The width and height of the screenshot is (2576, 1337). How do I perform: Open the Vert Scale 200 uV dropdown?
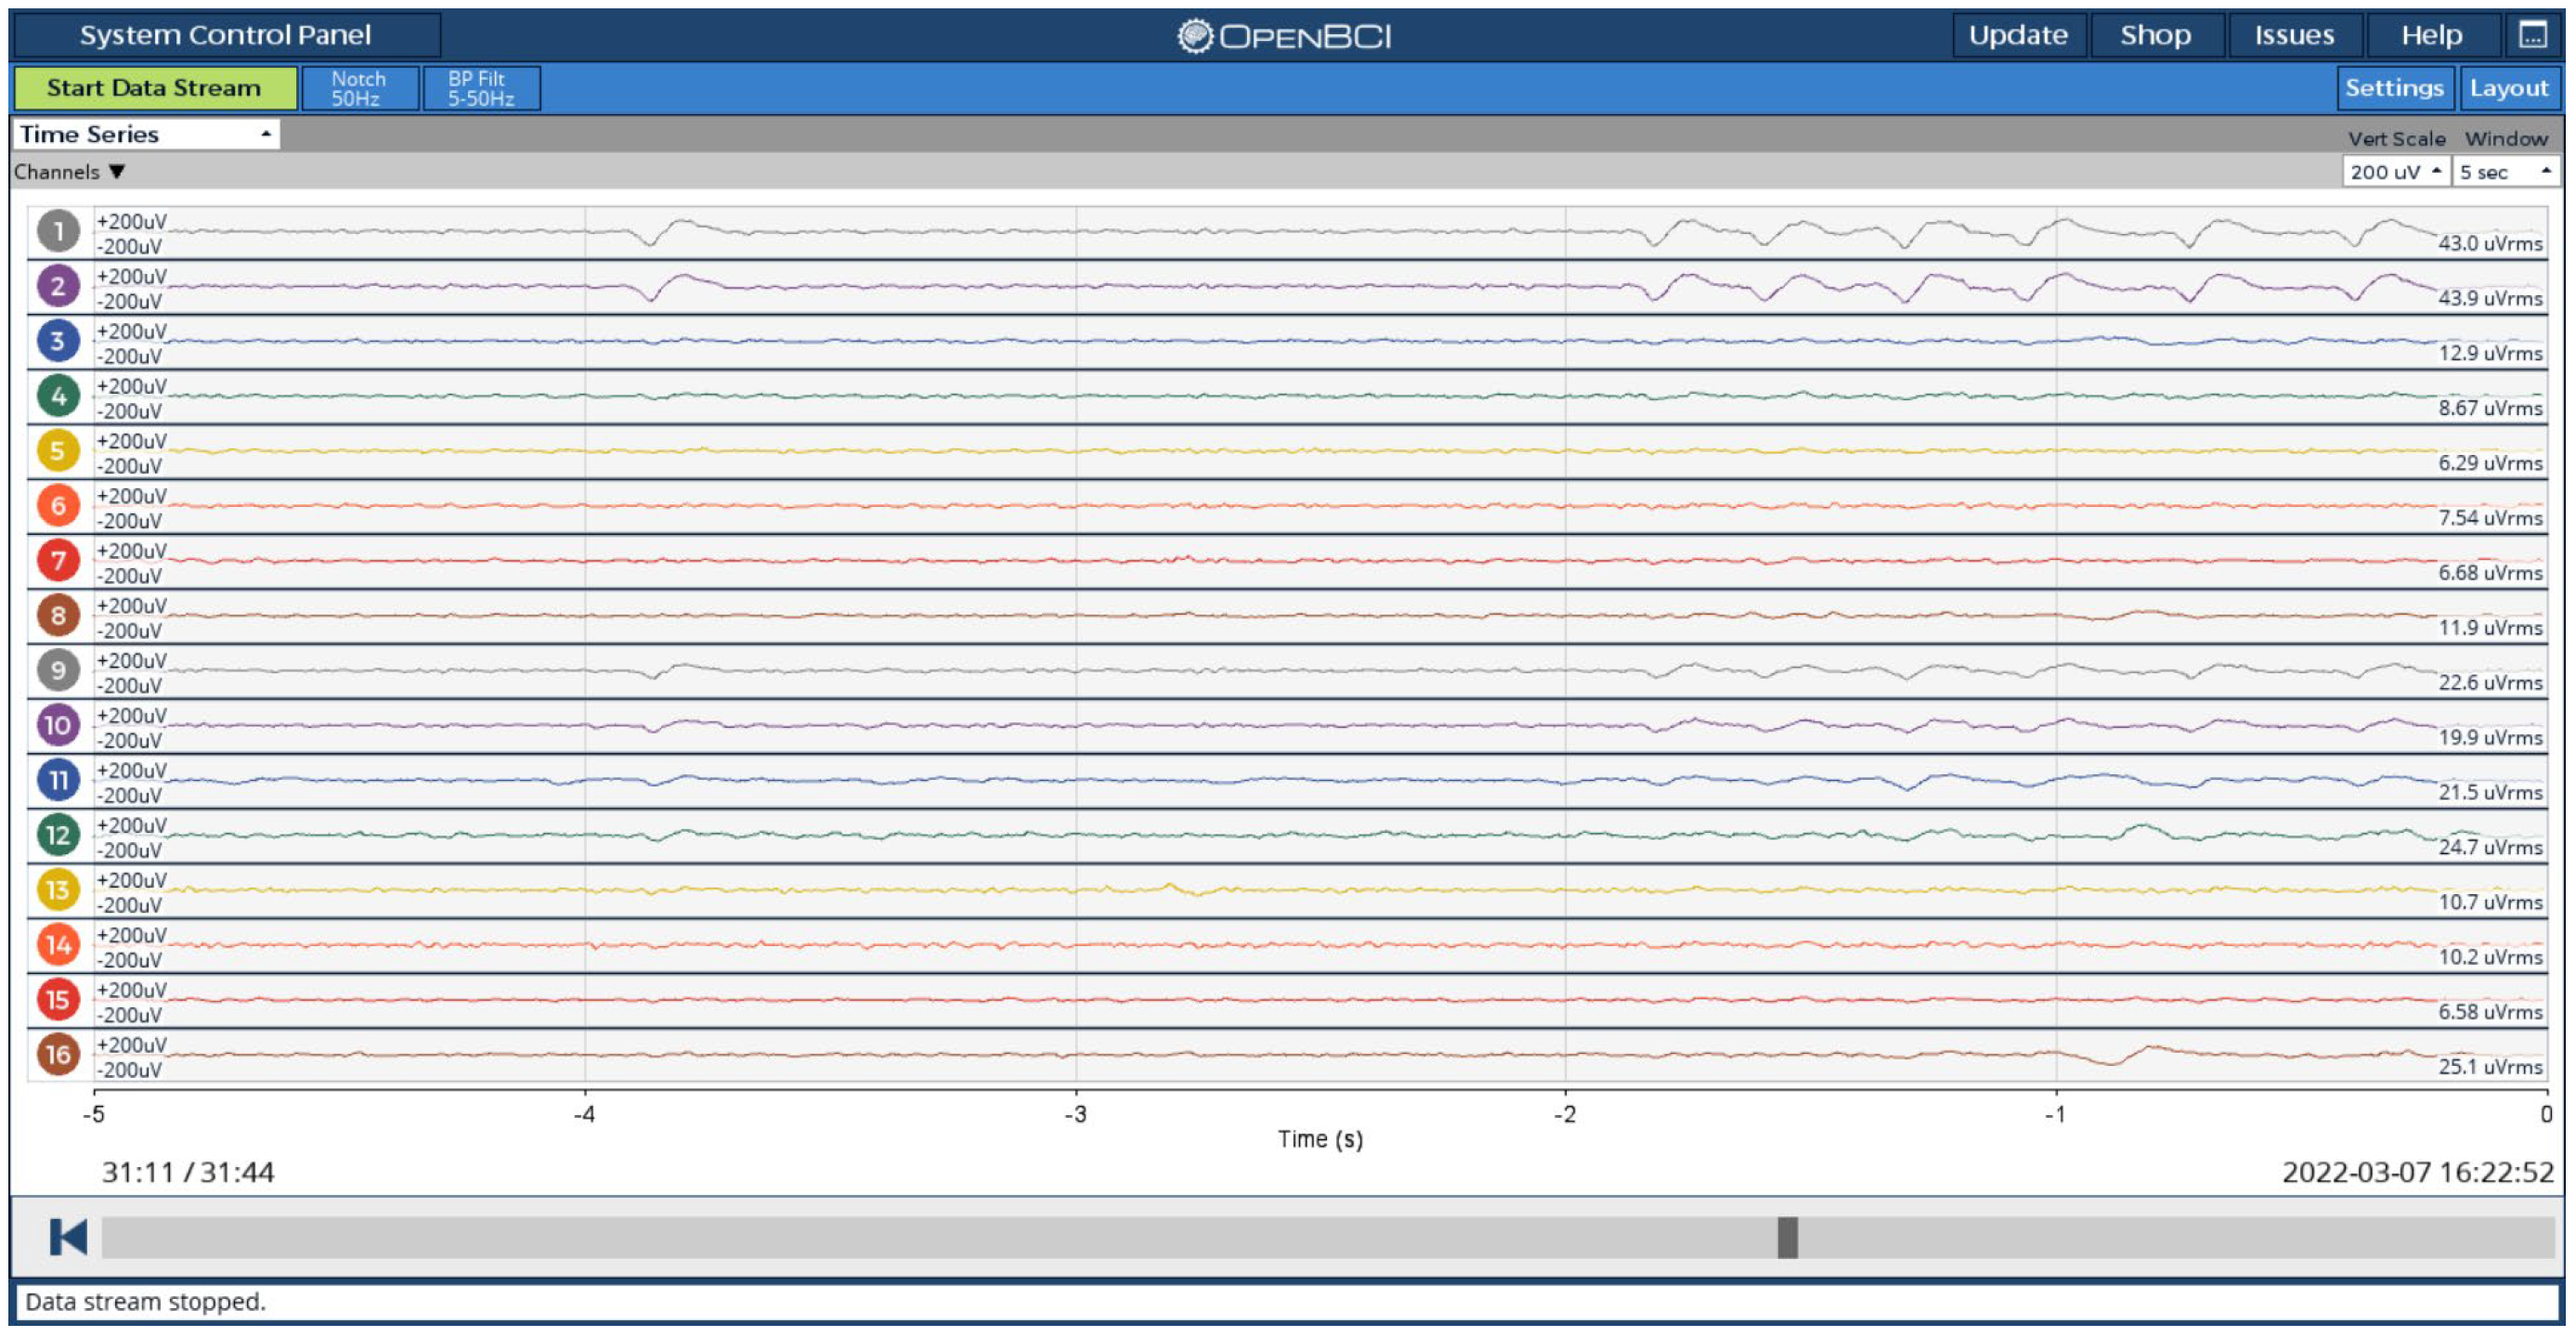click(2395, 172)
